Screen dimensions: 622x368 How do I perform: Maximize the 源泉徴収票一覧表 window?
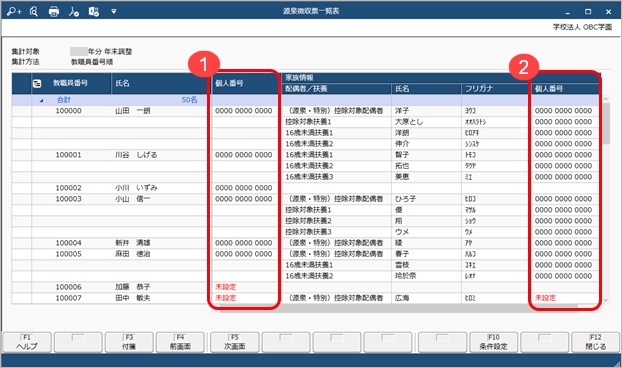tap(588, 12)
